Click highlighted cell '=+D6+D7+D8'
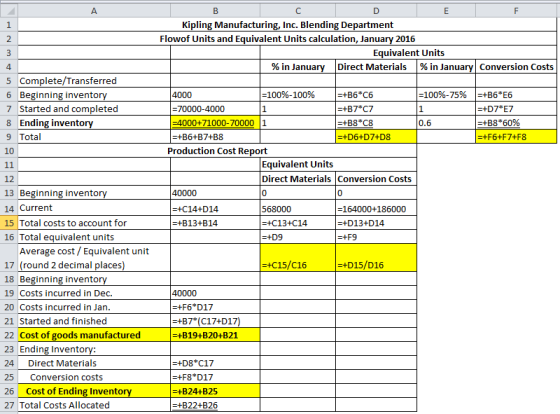This screenshot has height=414, width=560. point(376,137)
